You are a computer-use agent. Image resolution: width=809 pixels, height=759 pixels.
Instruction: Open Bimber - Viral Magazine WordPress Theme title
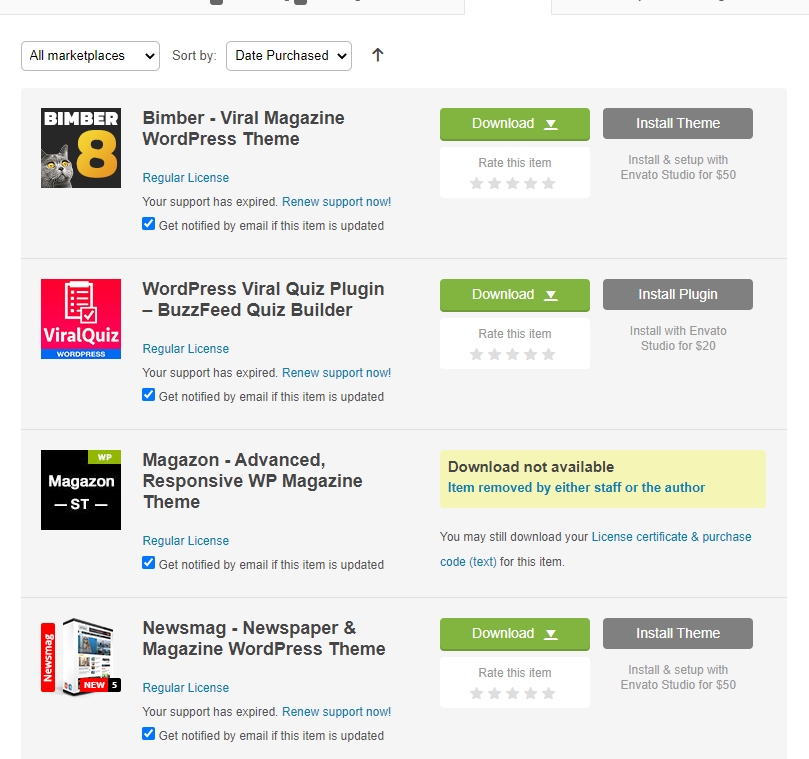tap(244, 128)
